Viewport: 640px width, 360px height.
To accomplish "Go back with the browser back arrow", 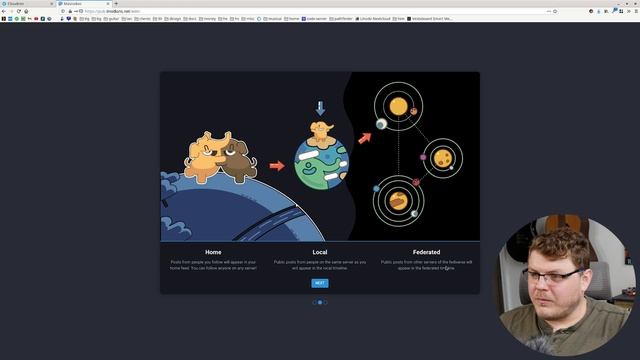I will point(4,11).
